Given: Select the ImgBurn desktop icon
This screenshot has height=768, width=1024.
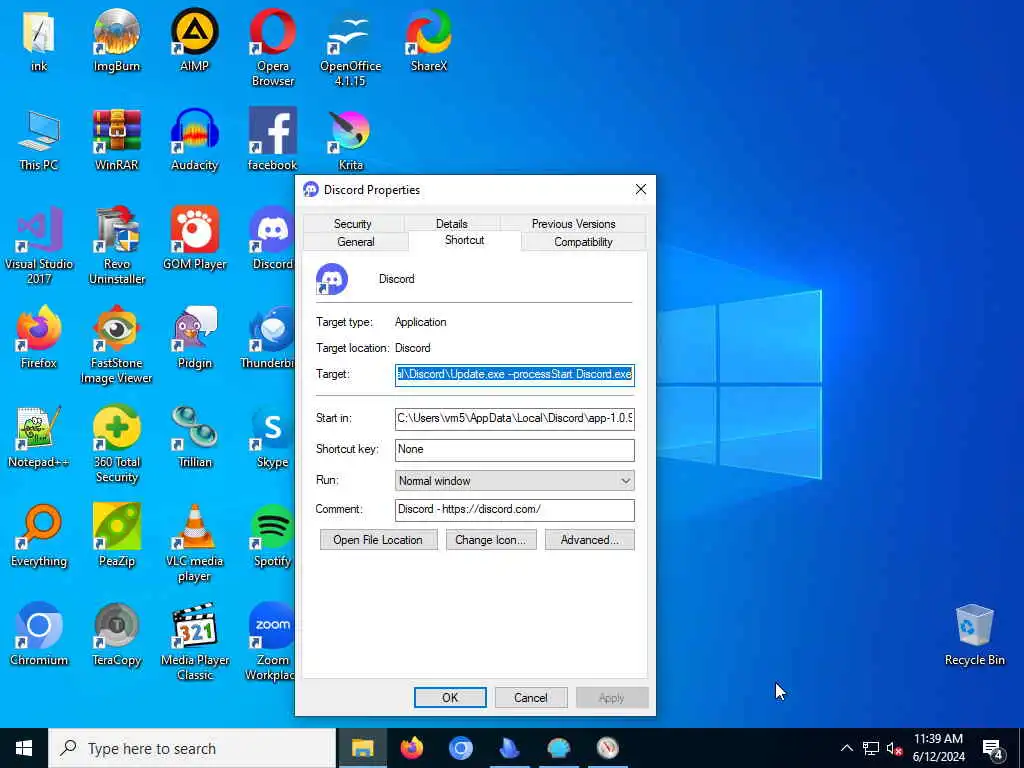Looking at the screenshot, I should pyautogui.click(x=116, y=39).
